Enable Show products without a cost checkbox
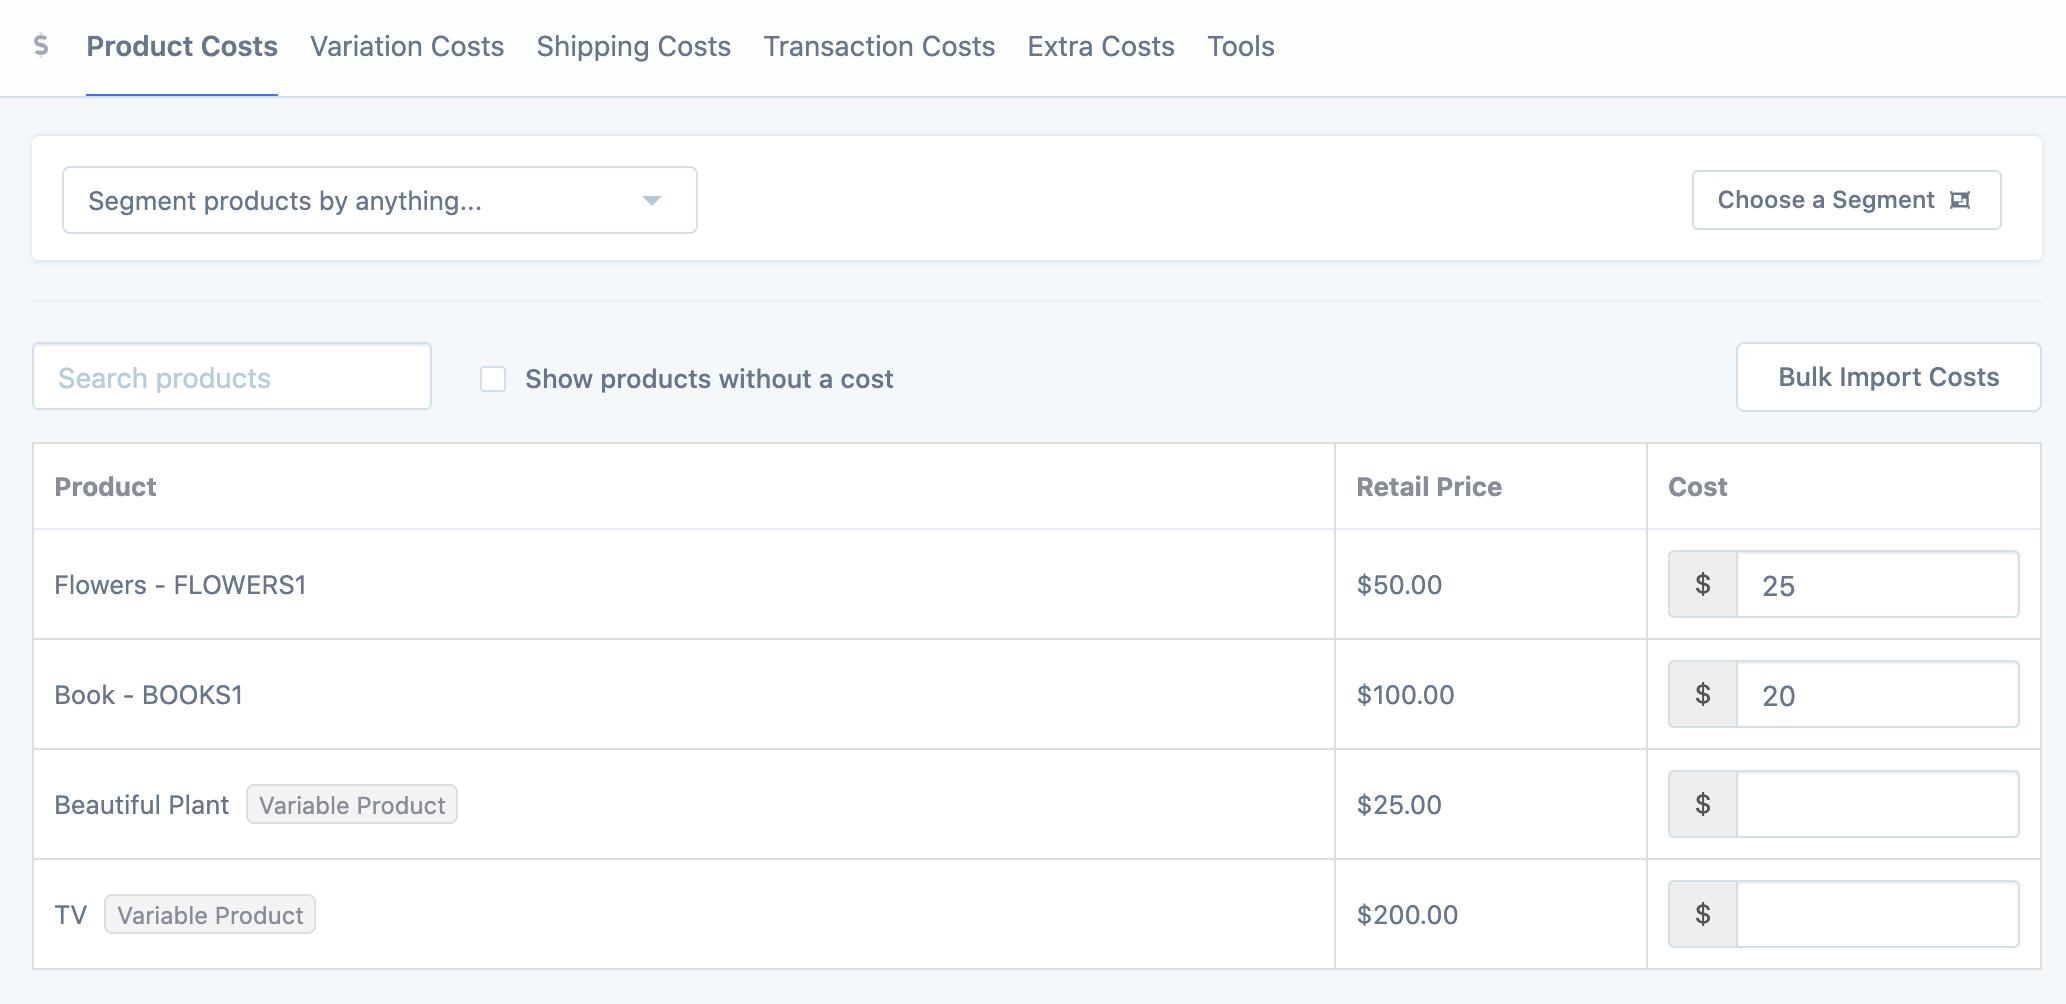This screenshot has height=1004, width=2066. 493,379
